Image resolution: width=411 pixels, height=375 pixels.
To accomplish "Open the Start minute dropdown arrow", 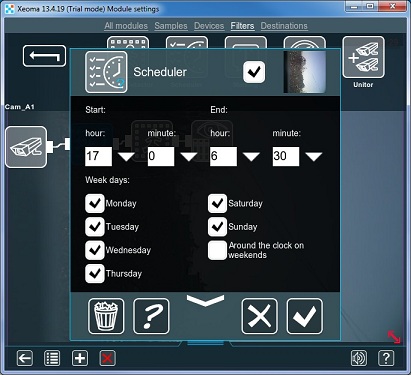I will tap(189, 156).
